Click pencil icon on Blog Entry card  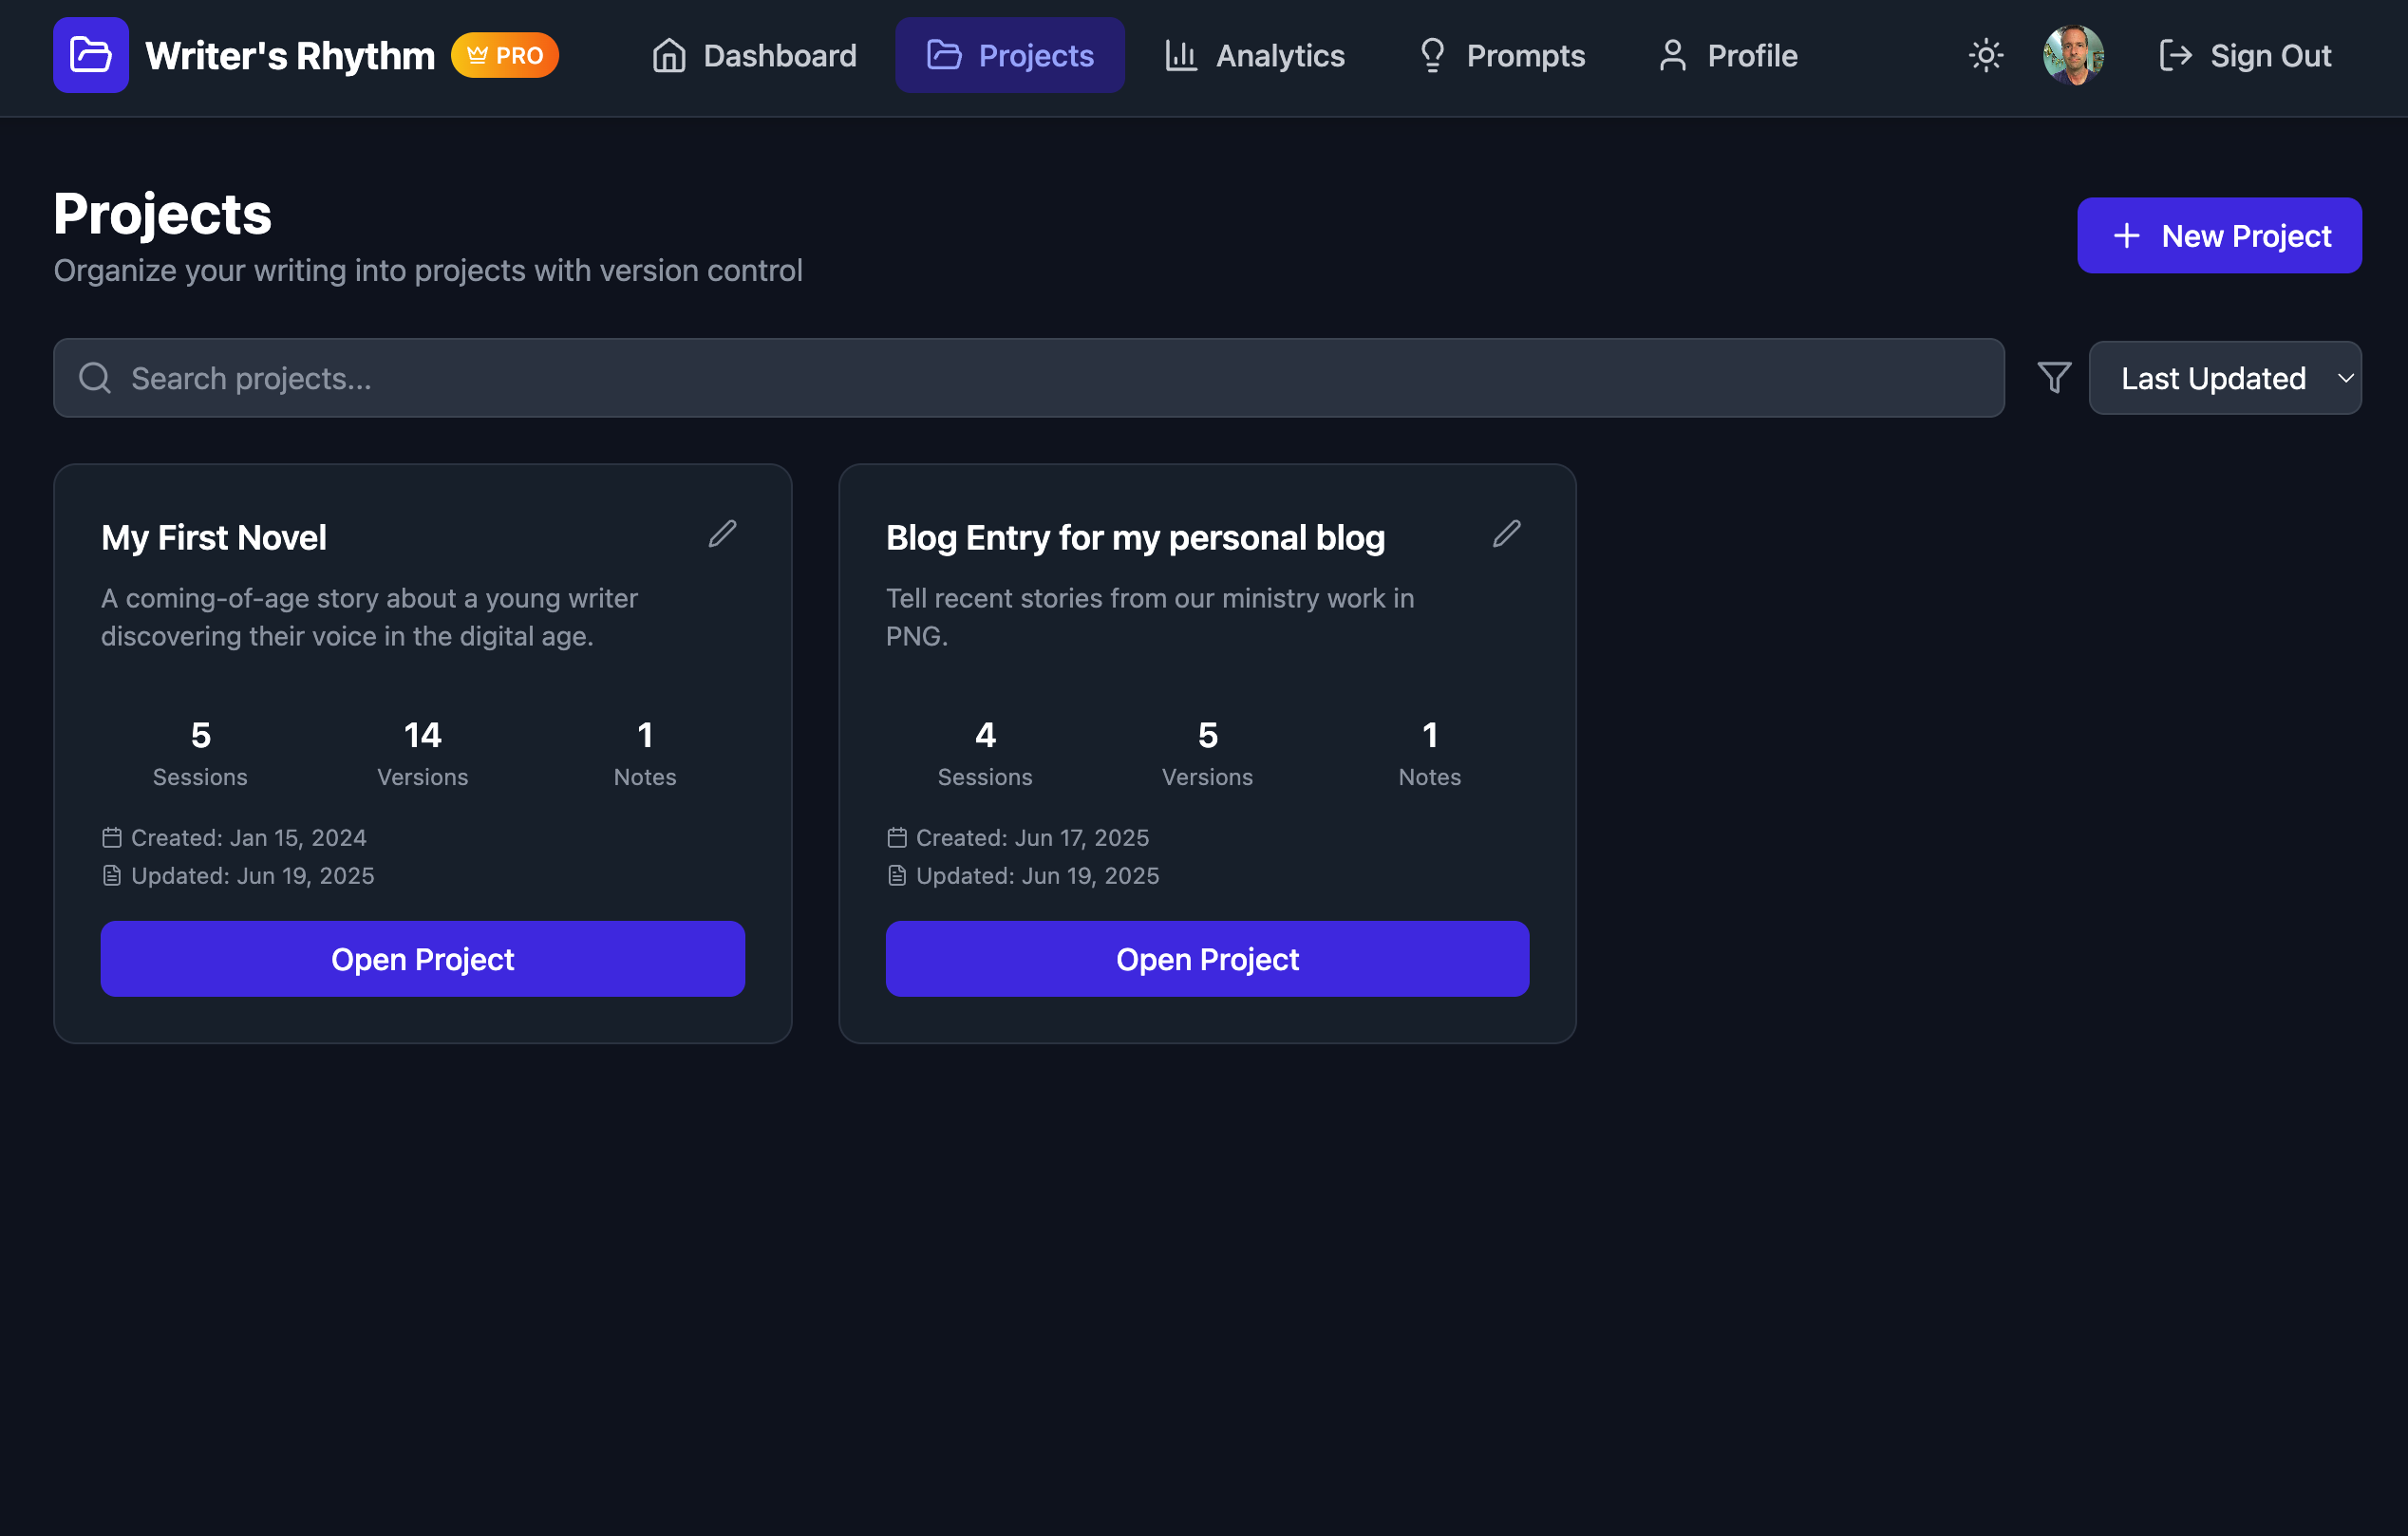click(x=1506, y=534)
